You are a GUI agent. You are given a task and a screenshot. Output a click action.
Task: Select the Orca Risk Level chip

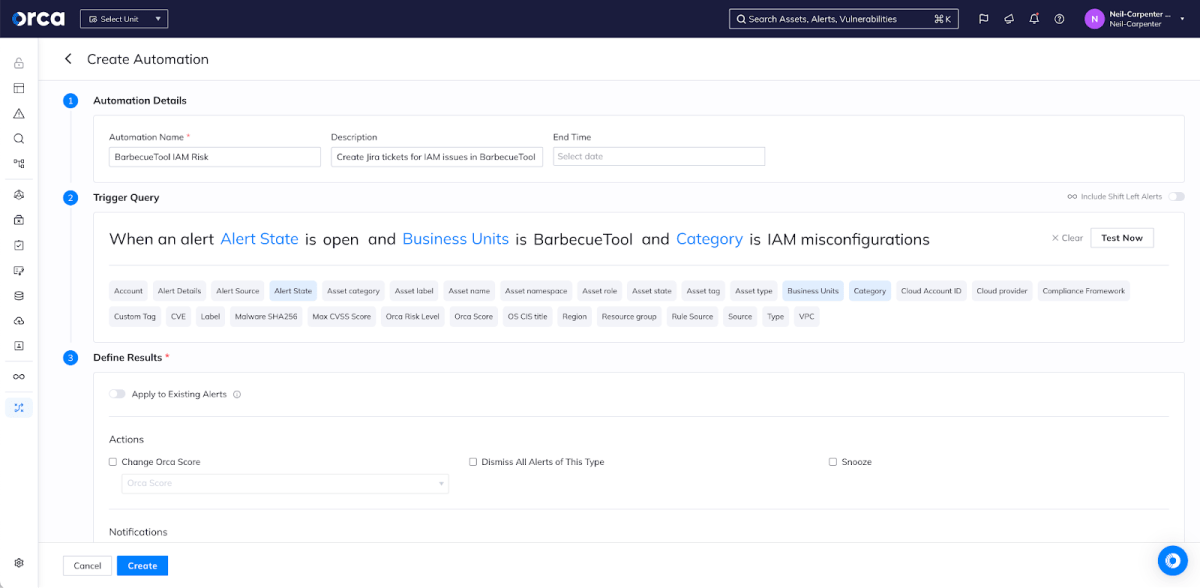412,317
